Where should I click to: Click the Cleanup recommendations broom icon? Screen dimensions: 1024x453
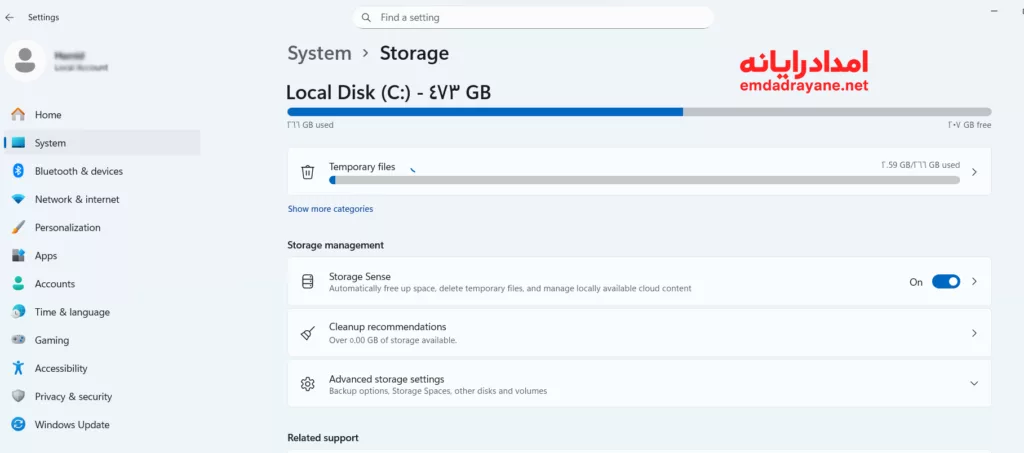pyautogui.click(x=308, y=333)
